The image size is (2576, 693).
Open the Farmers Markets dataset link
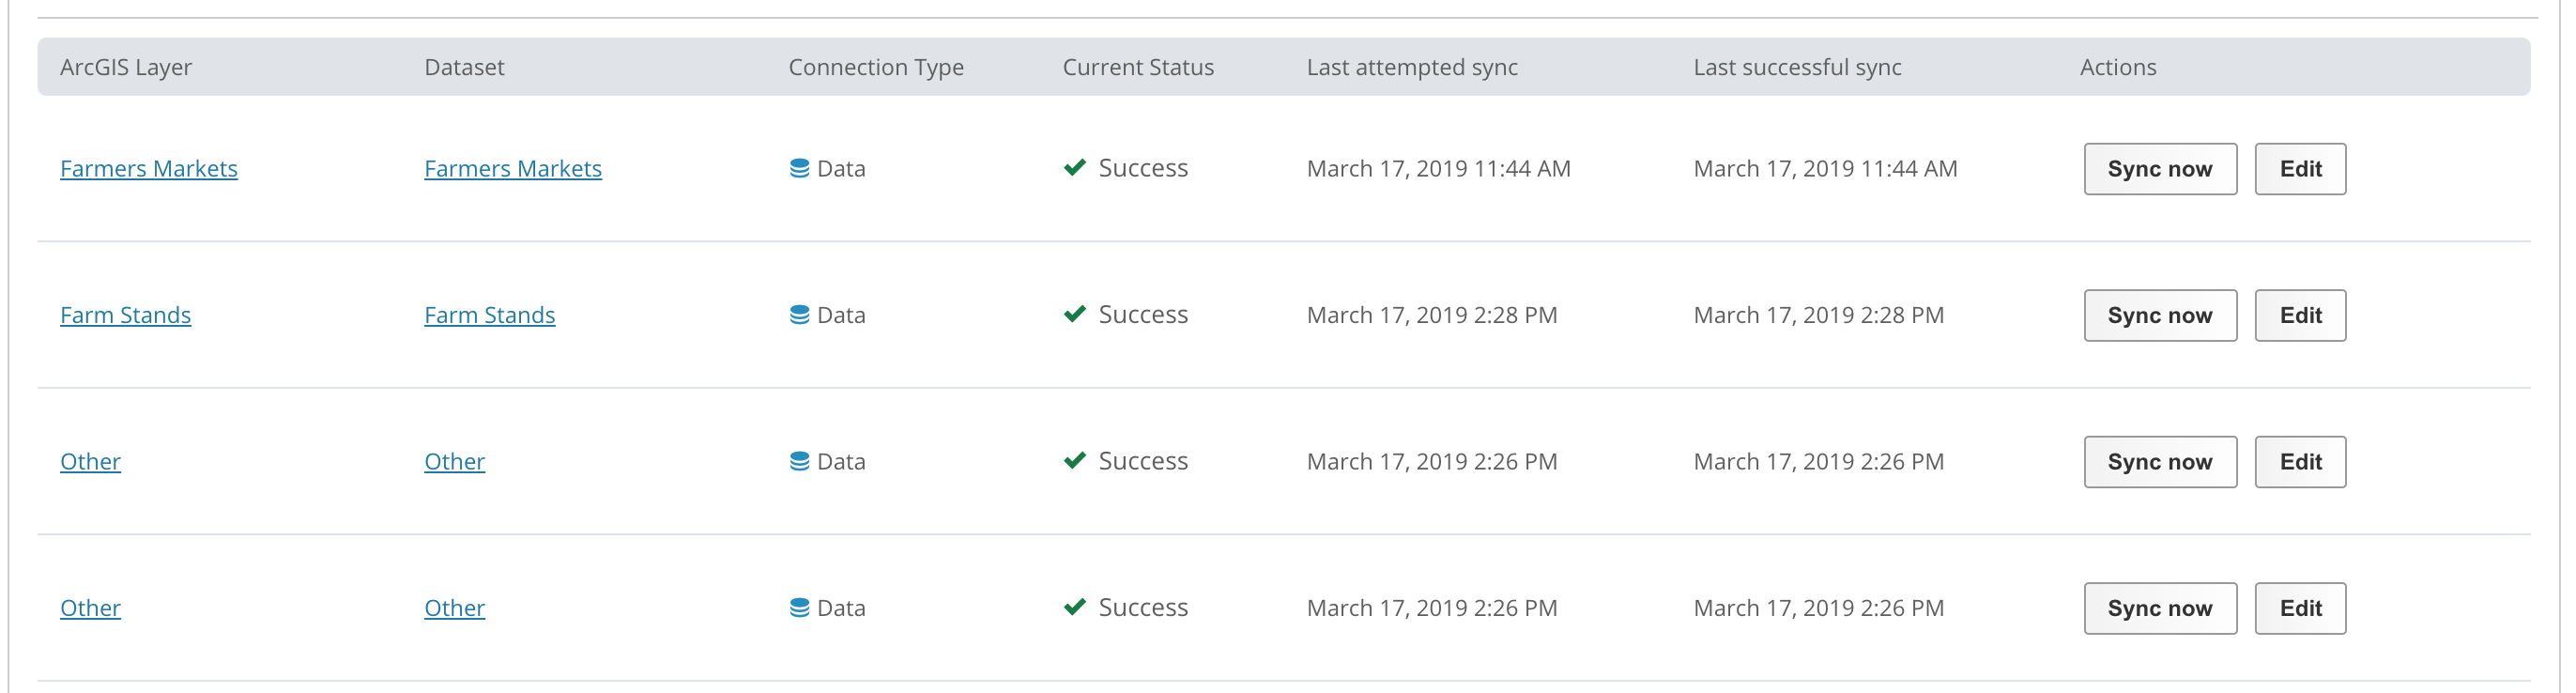(513, 168)
